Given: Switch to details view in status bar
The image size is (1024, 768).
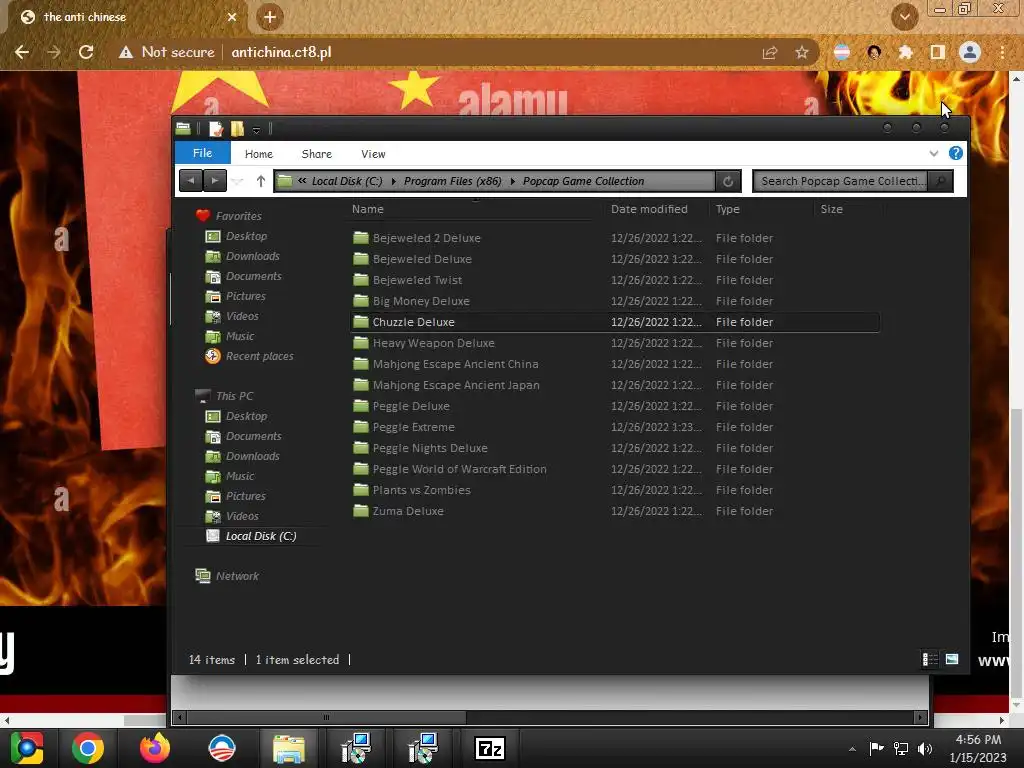Looking at the screenshot, I should coord(929,660).
